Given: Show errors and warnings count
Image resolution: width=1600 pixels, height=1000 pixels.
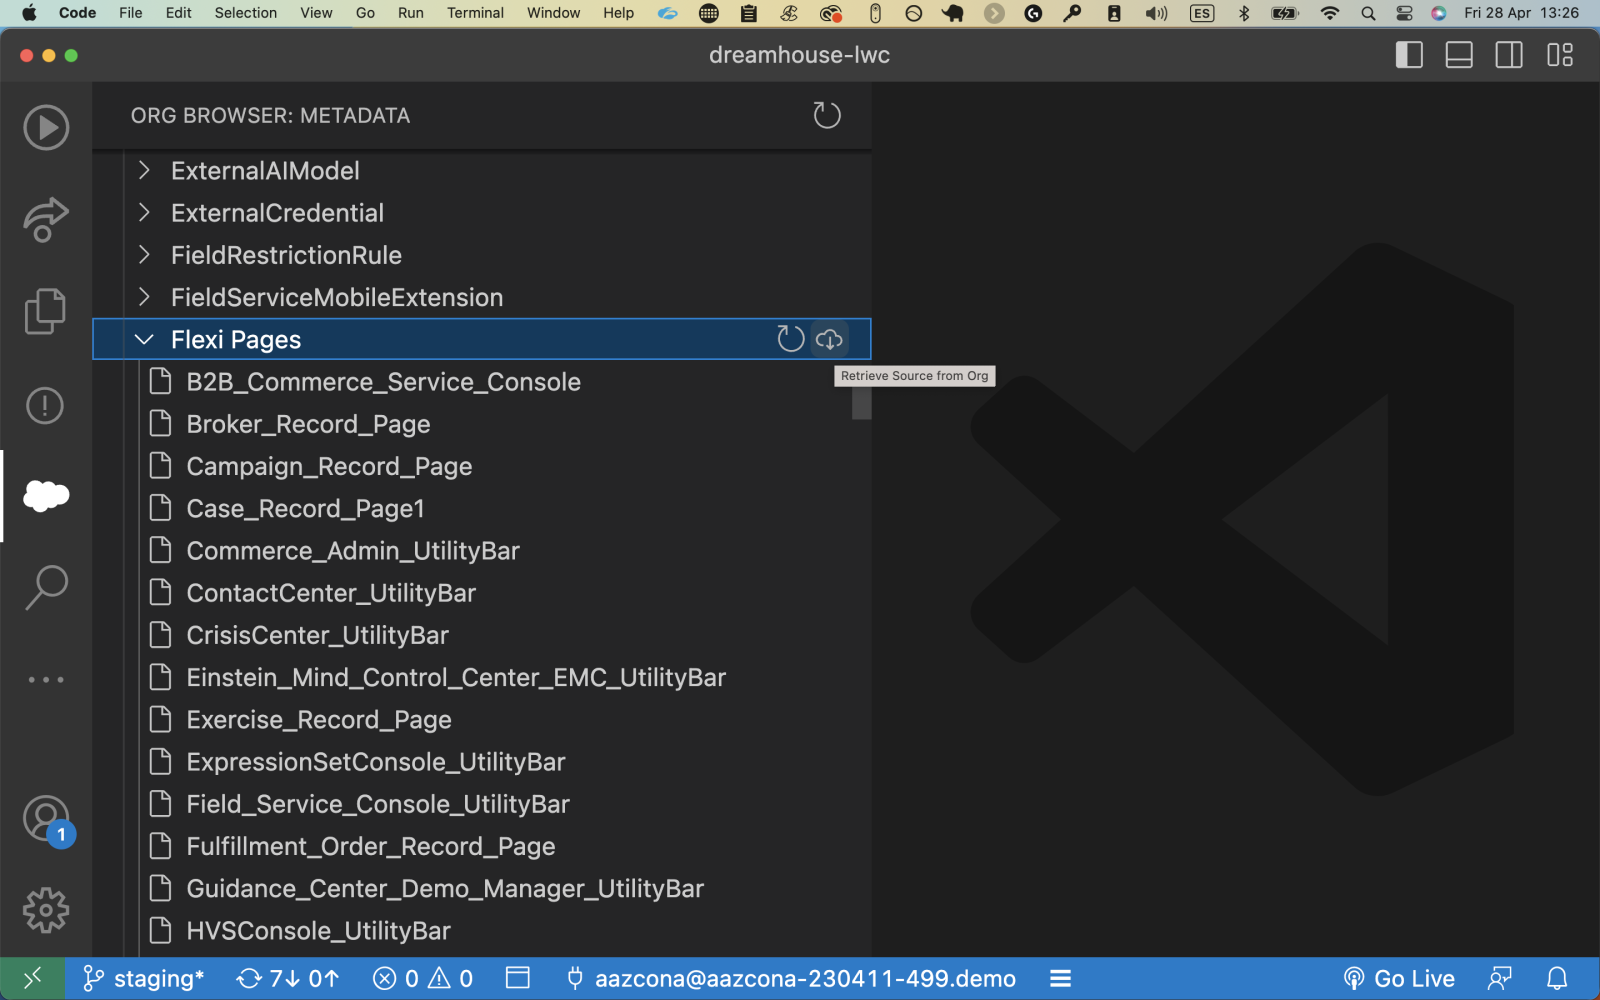Looking at the screenshot, I should coord(423,978).
